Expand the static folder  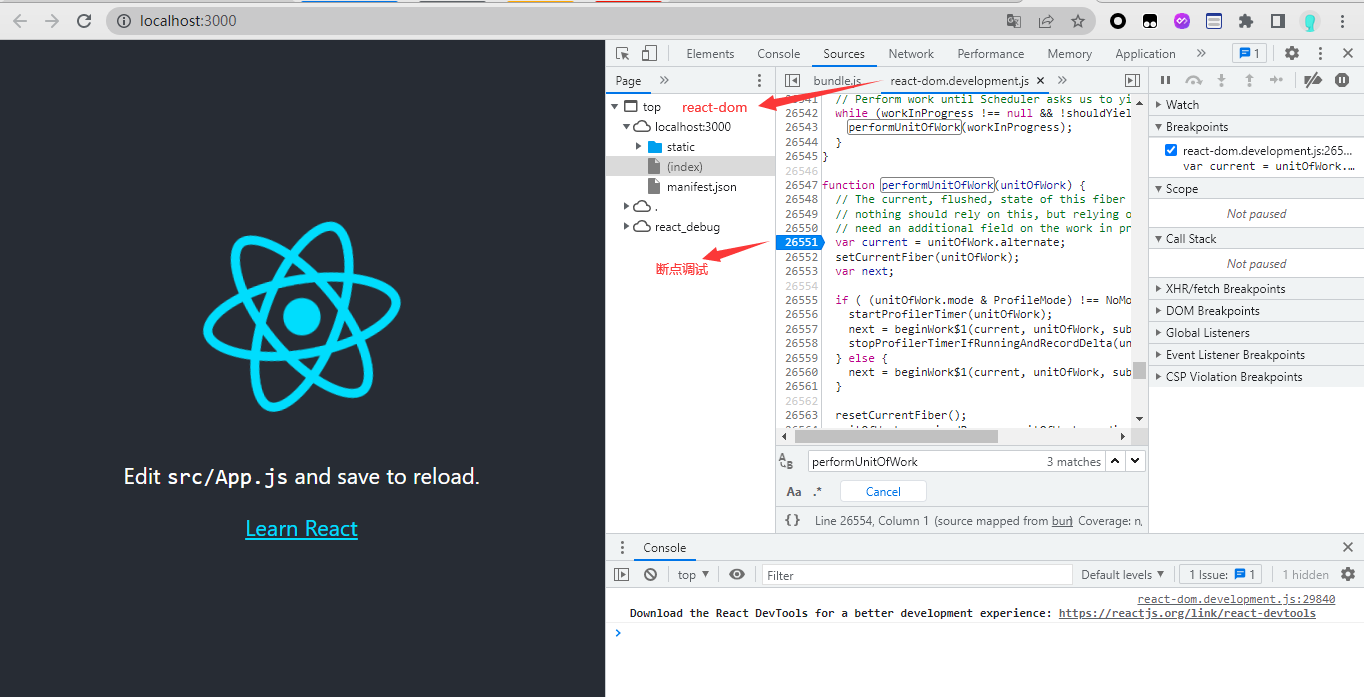[639, 147]
